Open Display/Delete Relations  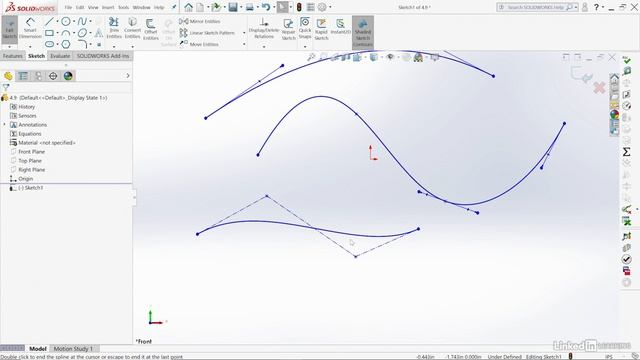pyautogui.click(x=264, y=29)
